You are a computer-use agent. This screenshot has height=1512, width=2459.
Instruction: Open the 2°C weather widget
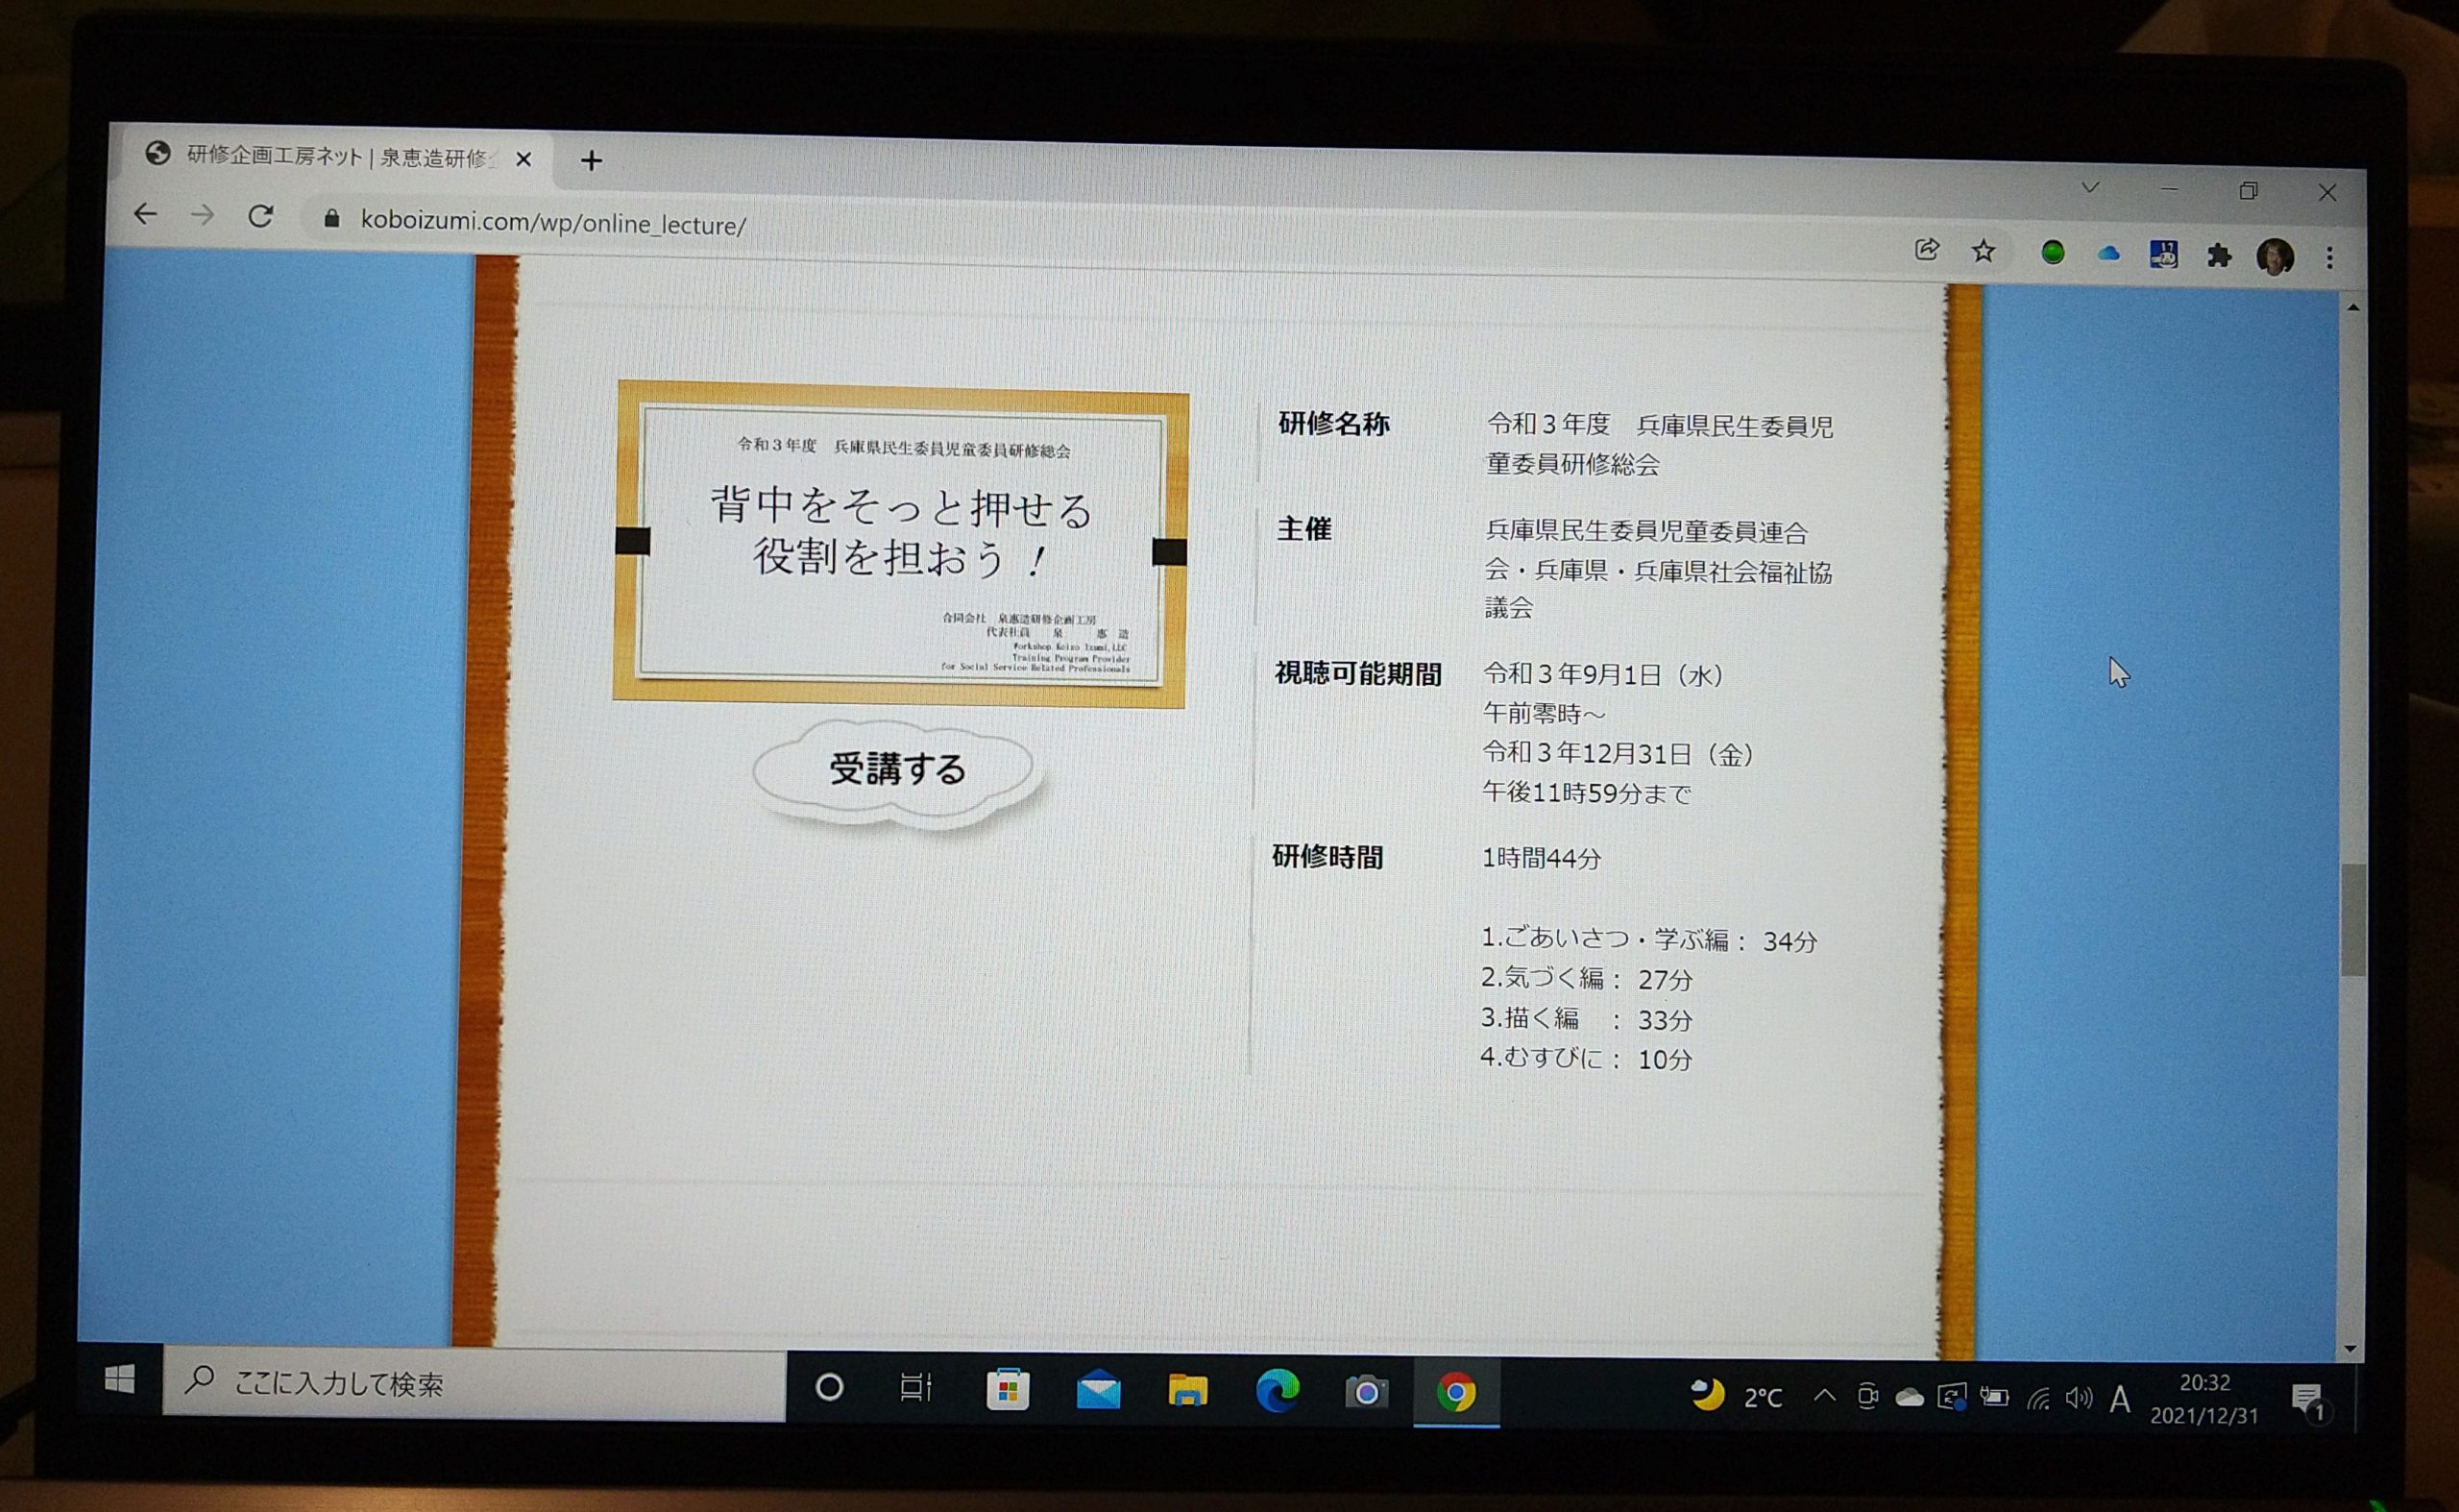tap(1736, 1396)
